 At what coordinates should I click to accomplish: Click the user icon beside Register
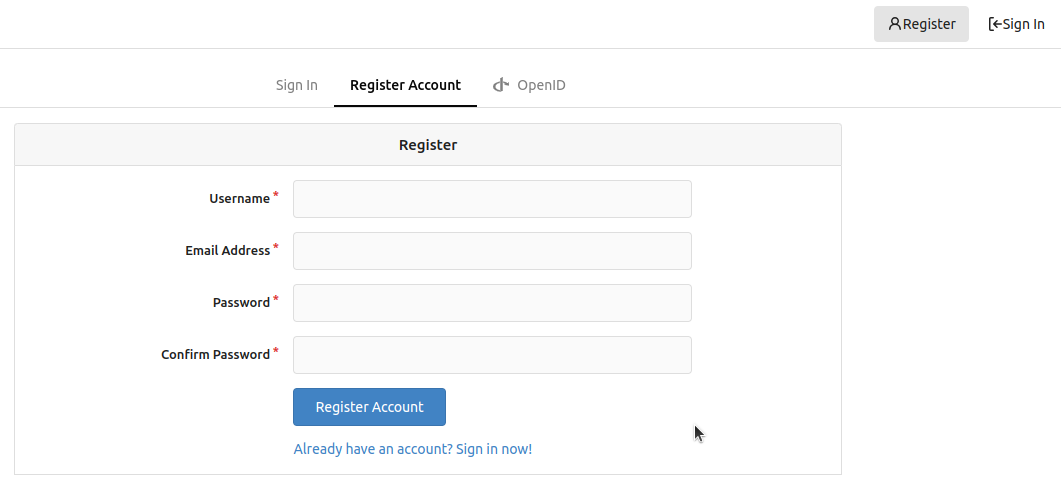895,24
